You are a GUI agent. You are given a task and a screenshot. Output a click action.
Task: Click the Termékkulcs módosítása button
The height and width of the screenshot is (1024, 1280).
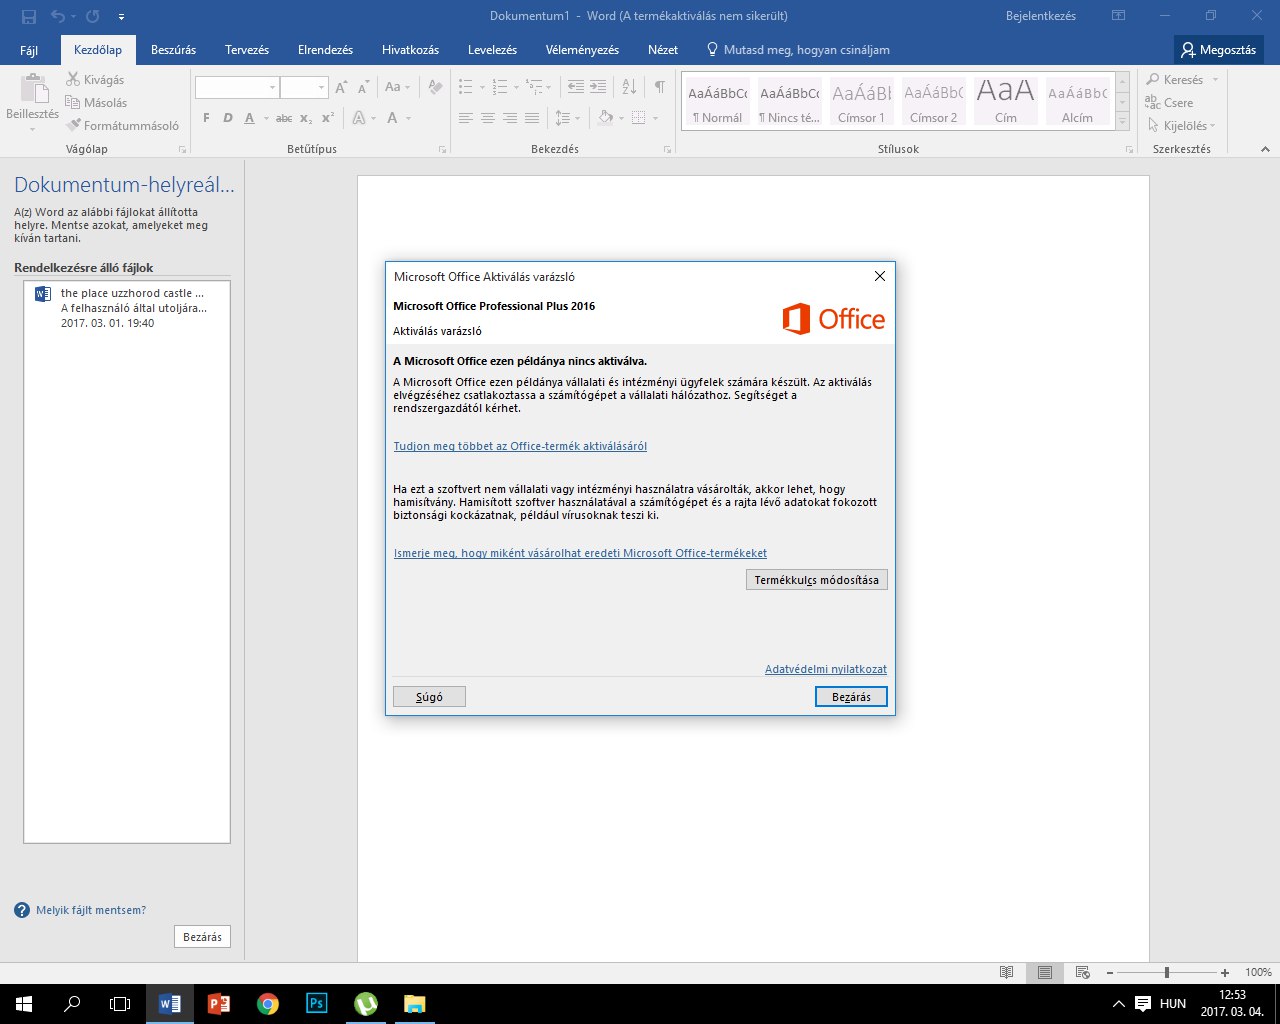click(x=817, y=580)
